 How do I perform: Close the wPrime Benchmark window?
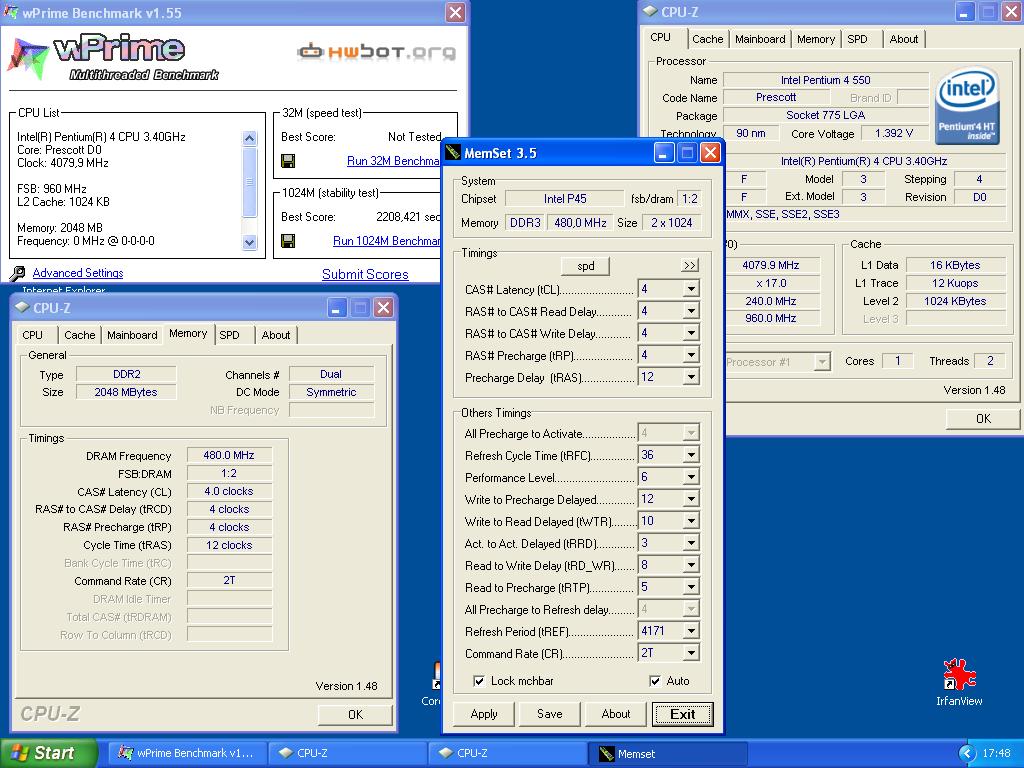pos(455,12)
